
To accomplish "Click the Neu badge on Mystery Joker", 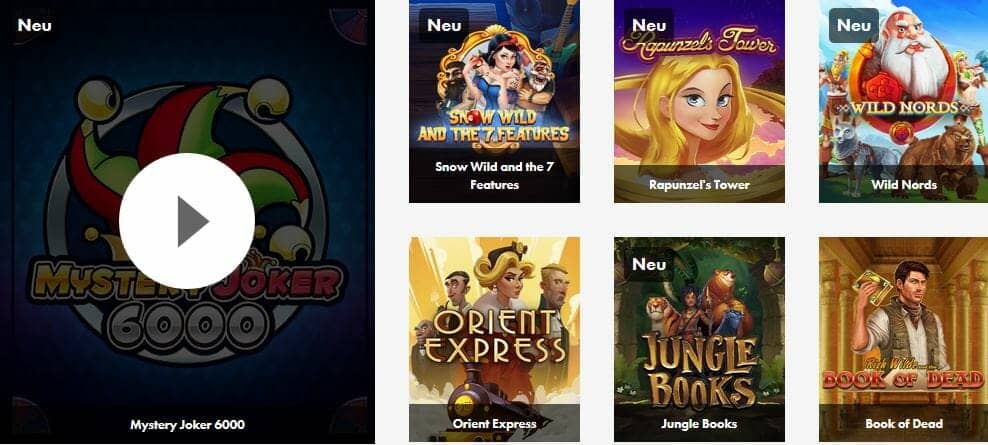I will [x=34, y=25].
